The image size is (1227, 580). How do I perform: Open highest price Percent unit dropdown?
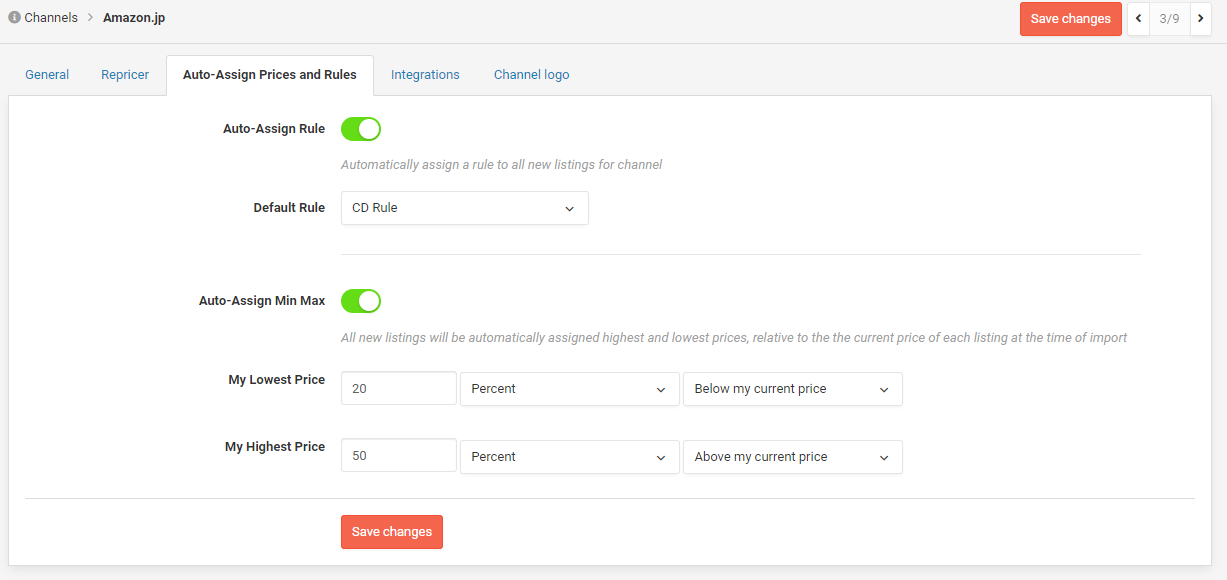coord(569,456)
